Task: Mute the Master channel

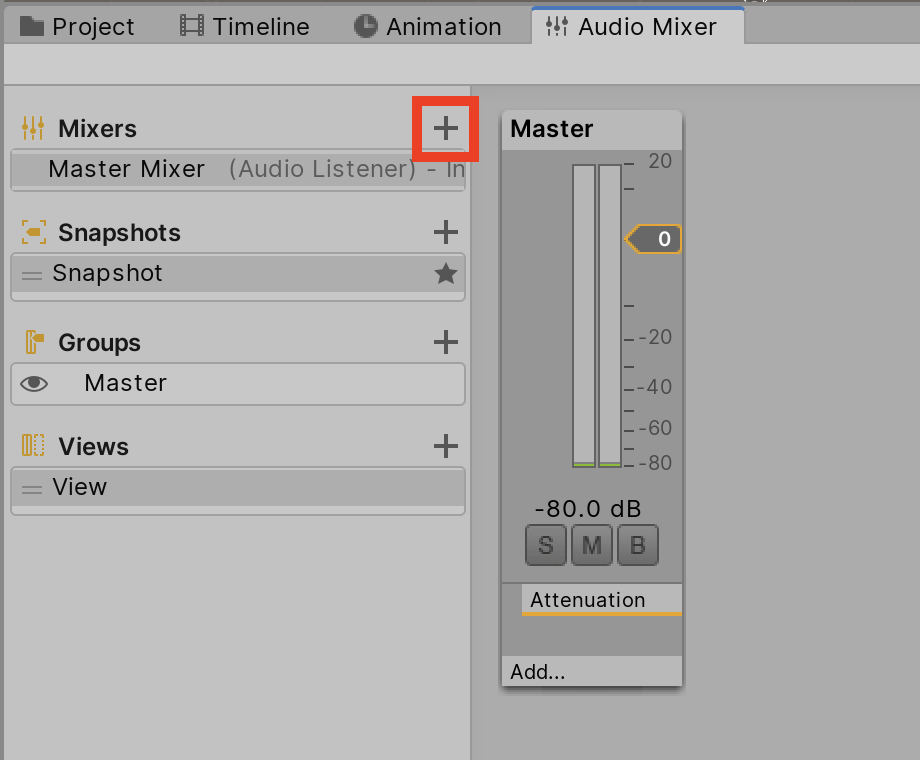Action: pos(592,545)
